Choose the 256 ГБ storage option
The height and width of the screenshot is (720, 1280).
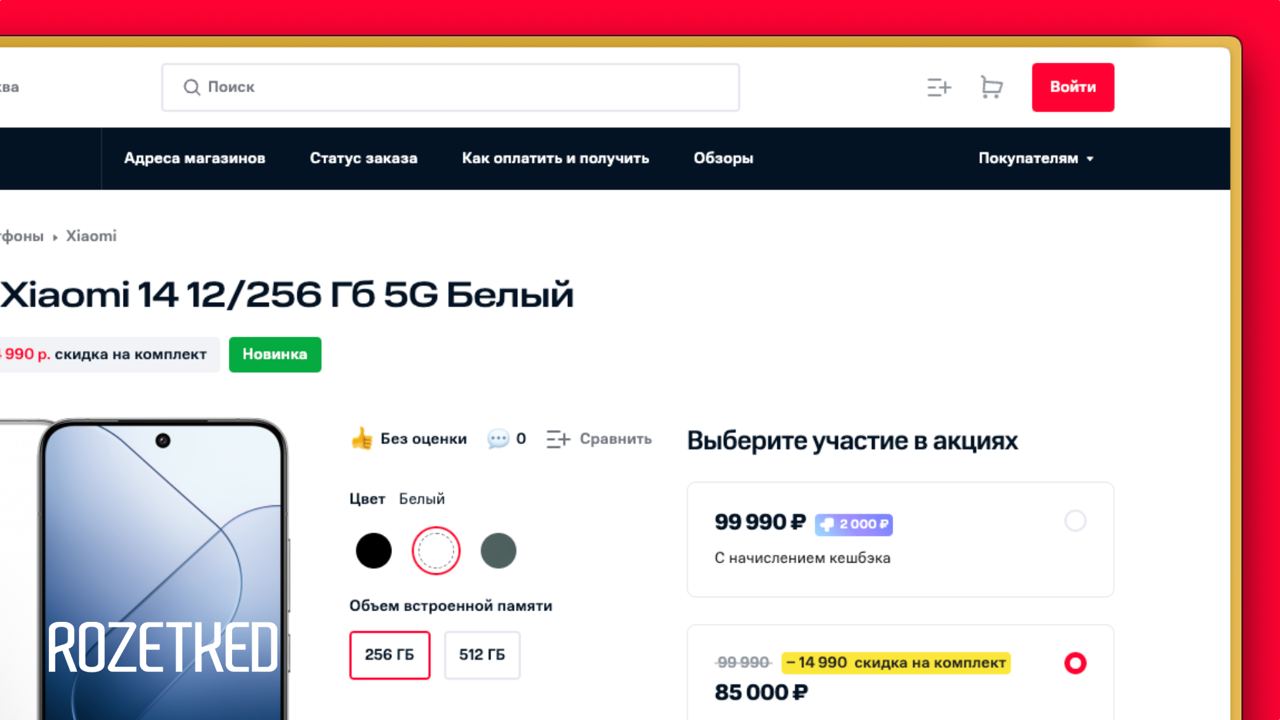(390, 655)
